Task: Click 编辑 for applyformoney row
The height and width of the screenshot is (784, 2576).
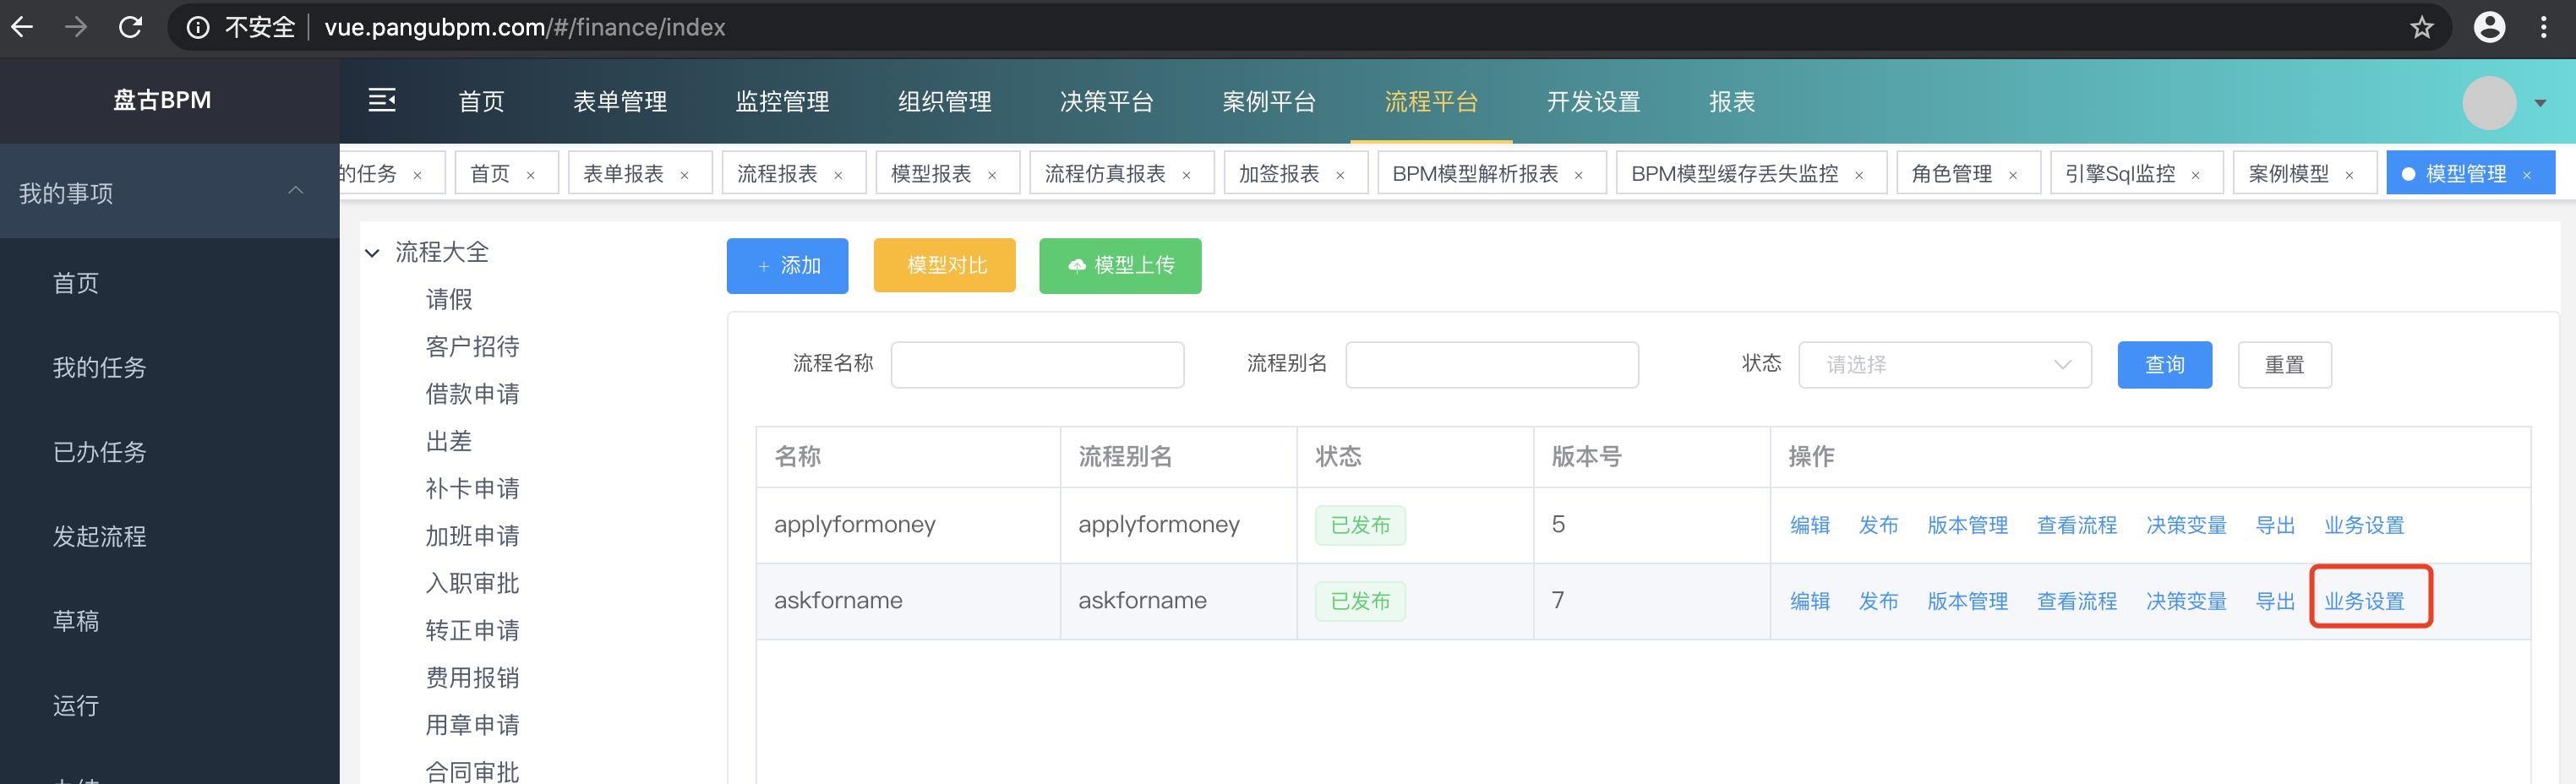Action: 1810,525
